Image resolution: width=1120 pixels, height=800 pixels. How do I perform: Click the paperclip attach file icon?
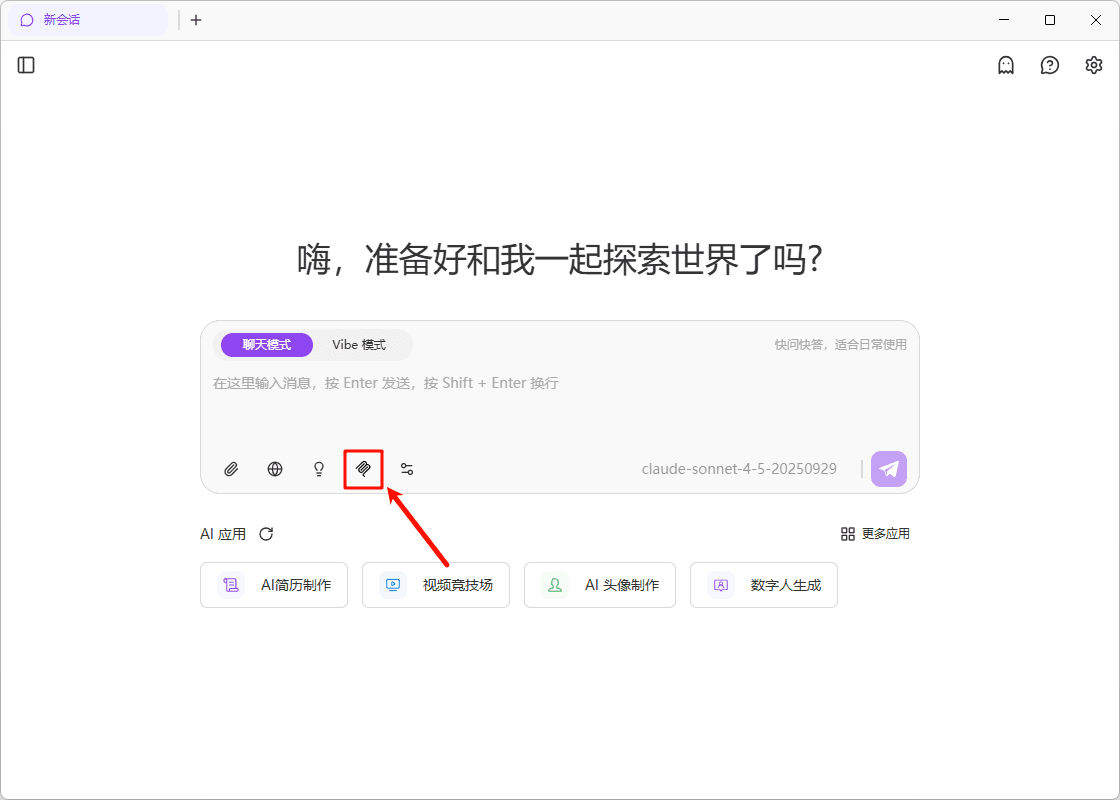coord(231,469)
